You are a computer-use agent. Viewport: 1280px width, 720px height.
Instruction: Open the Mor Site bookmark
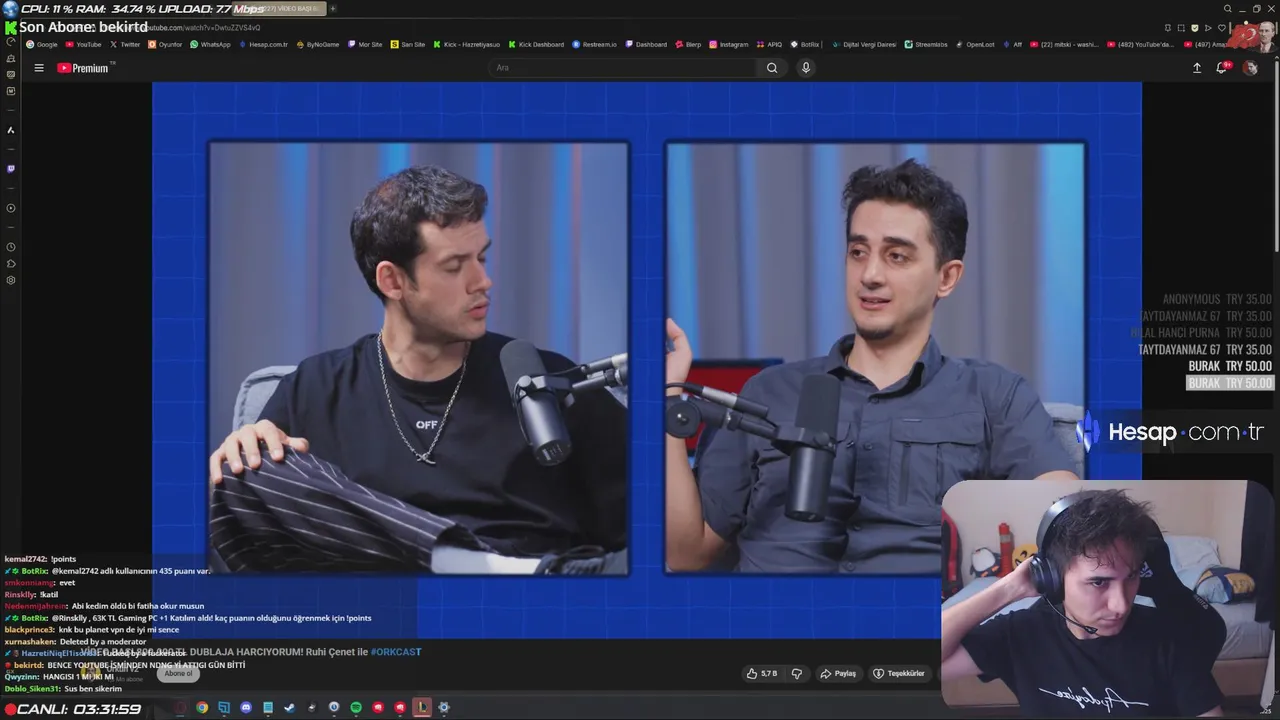365,44
